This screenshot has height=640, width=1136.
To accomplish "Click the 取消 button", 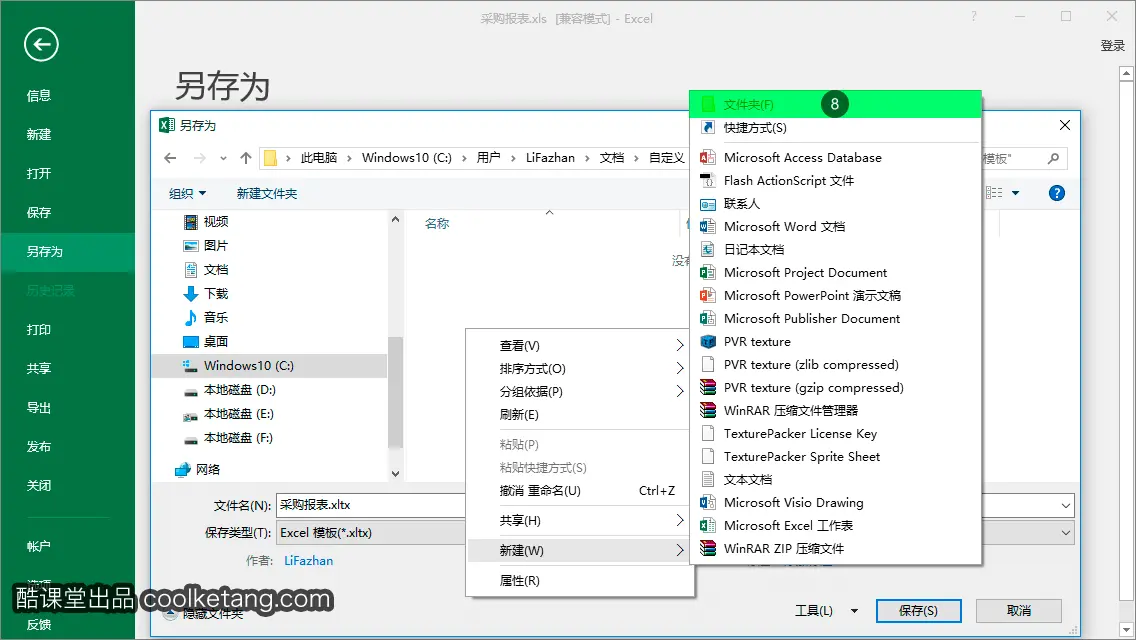I will (1019, 611).
